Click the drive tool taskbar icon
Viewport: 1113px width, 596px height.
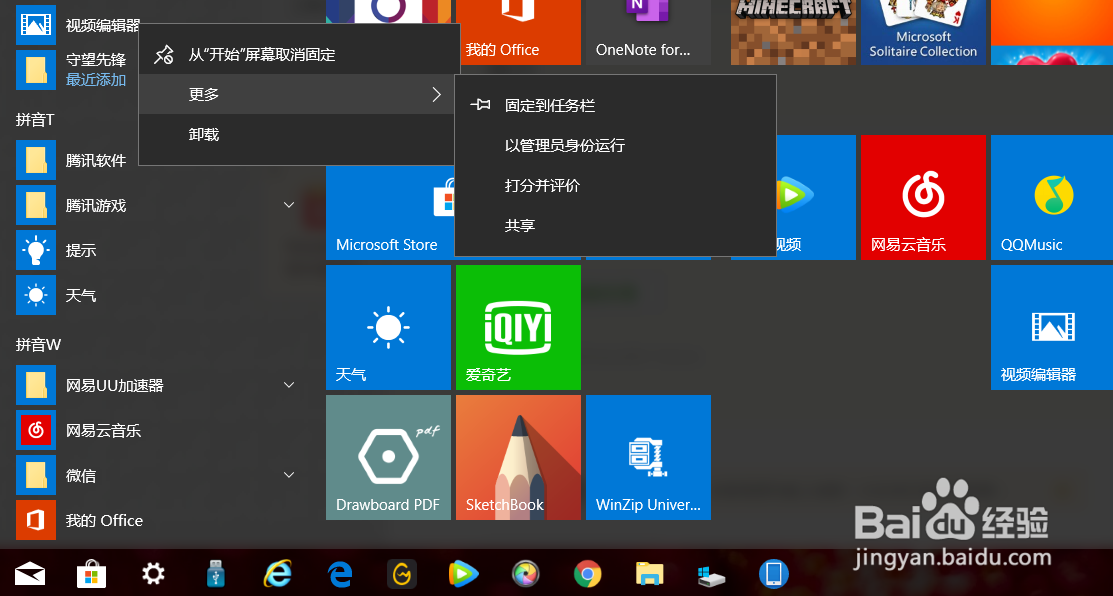pyautogui.click(x=711, y=575)
